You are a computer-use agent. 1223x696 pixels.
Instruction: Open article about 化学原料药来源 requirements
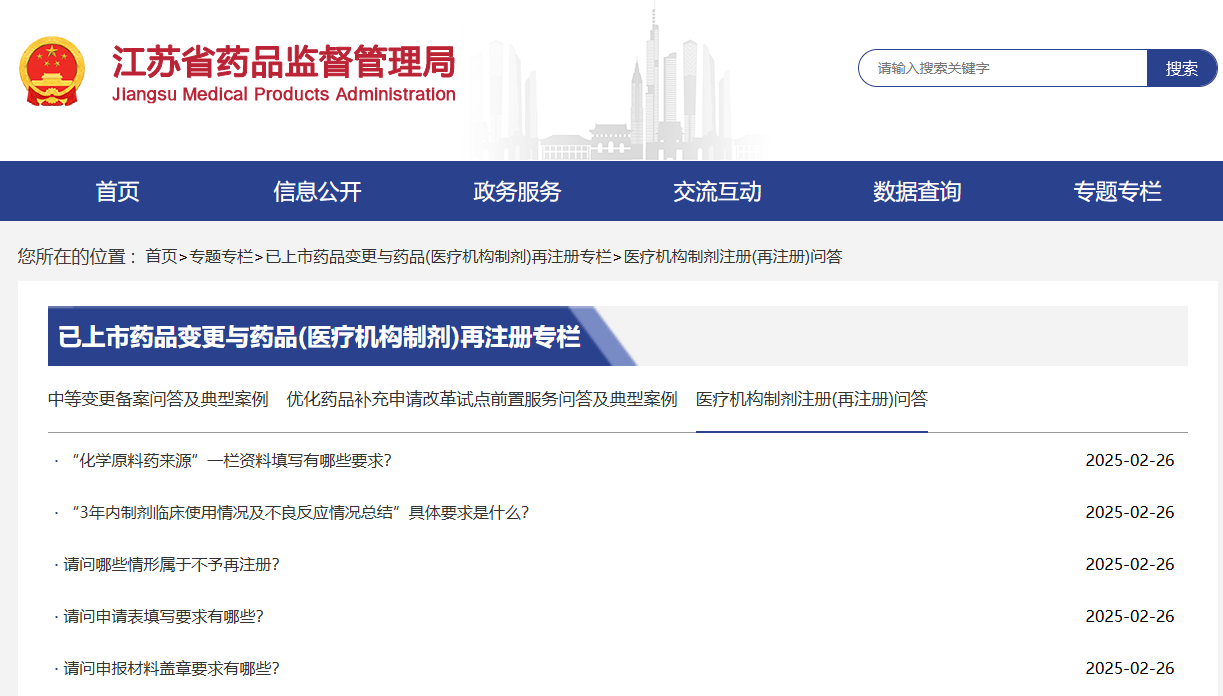[x=231, y=460]
